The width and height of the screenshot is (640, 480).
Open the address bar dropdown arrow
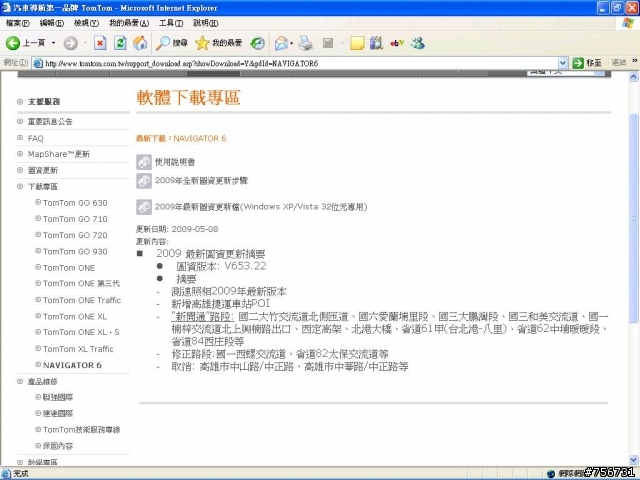(x=562, y=63)
